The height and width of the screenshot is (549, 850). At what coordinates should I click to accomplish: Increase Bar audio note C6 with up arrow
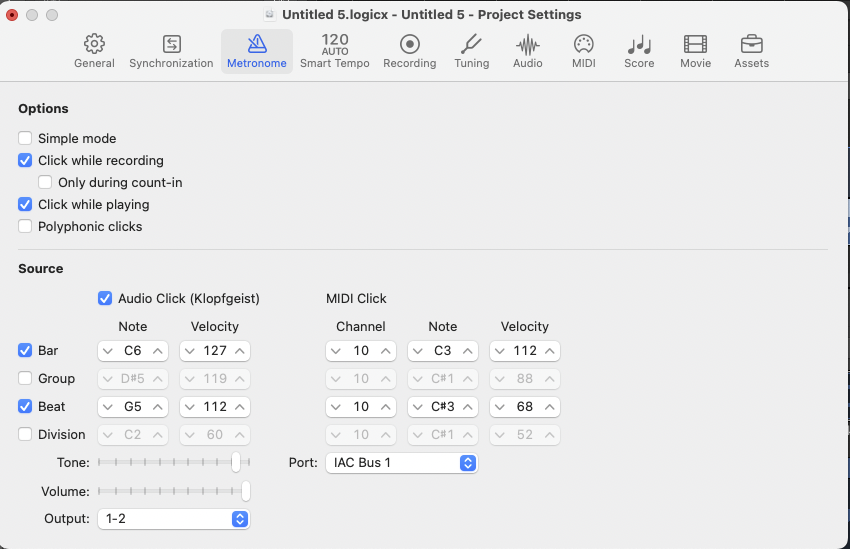point(158,351)
